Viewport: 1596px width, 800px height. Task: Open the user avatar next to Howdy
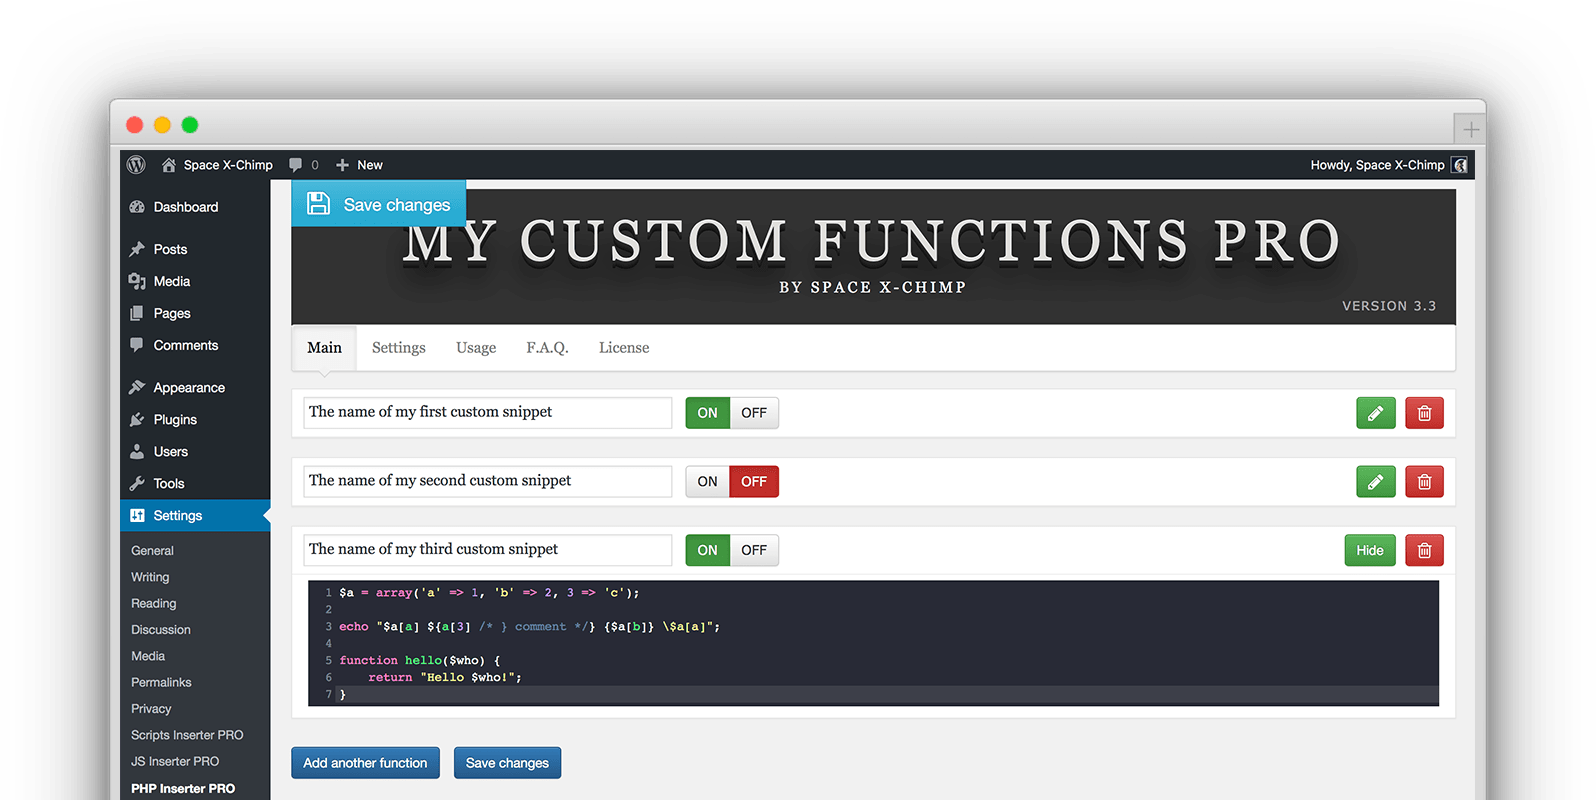pos(1460,165)
